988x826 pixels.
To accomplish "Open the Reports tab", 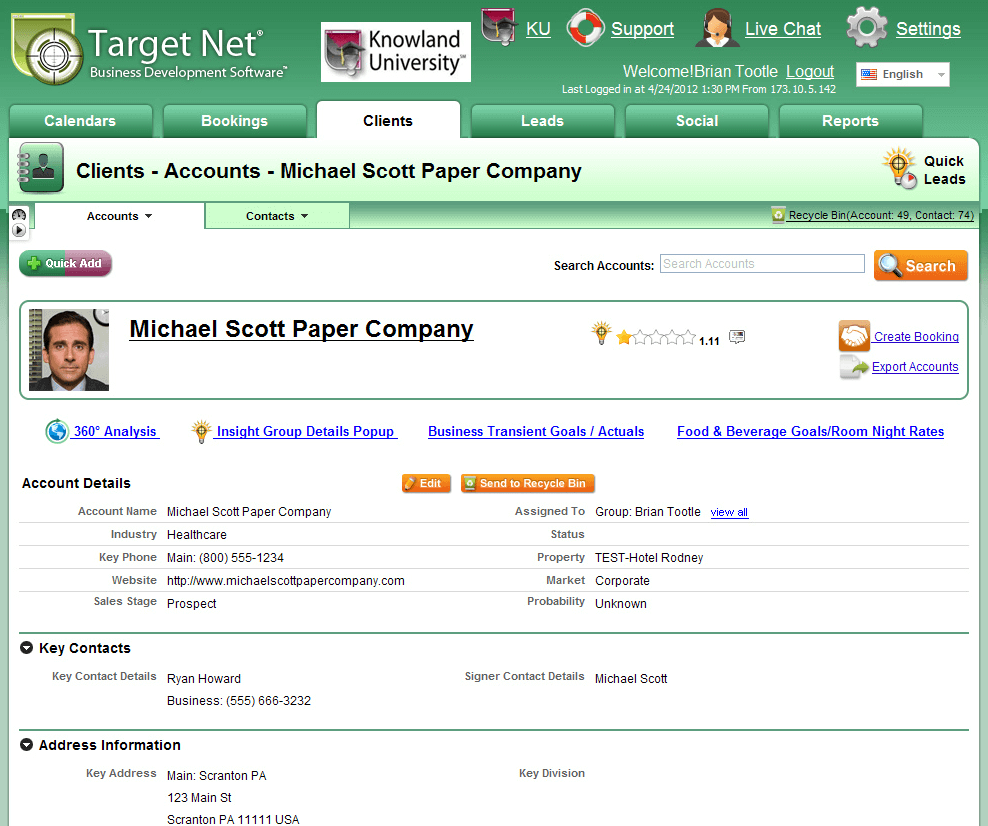I will click(851, 121).
